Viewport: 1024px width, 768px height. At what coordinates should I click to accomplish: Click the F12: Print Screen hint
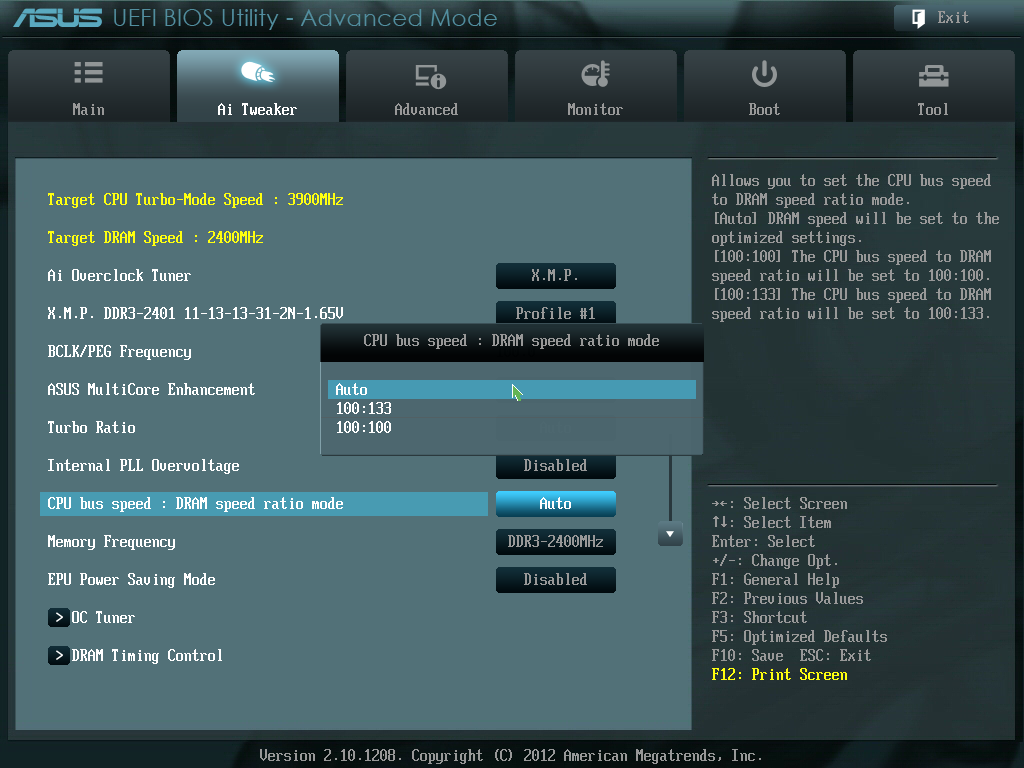click(x=779, y=675)
